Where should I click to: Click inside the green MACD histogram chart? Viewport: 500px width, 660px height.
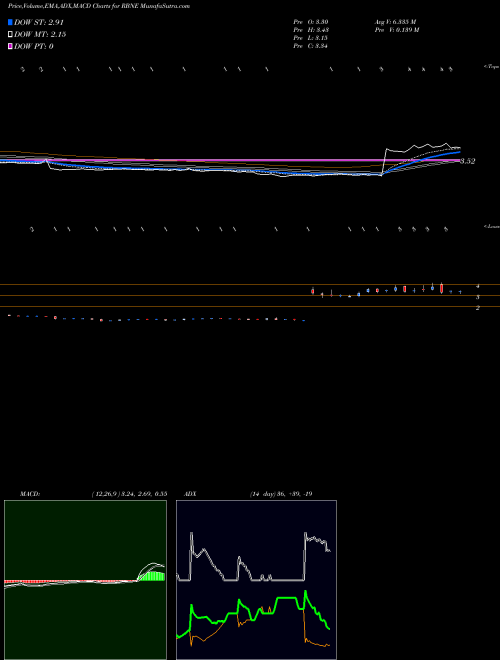tap(85, 580)
